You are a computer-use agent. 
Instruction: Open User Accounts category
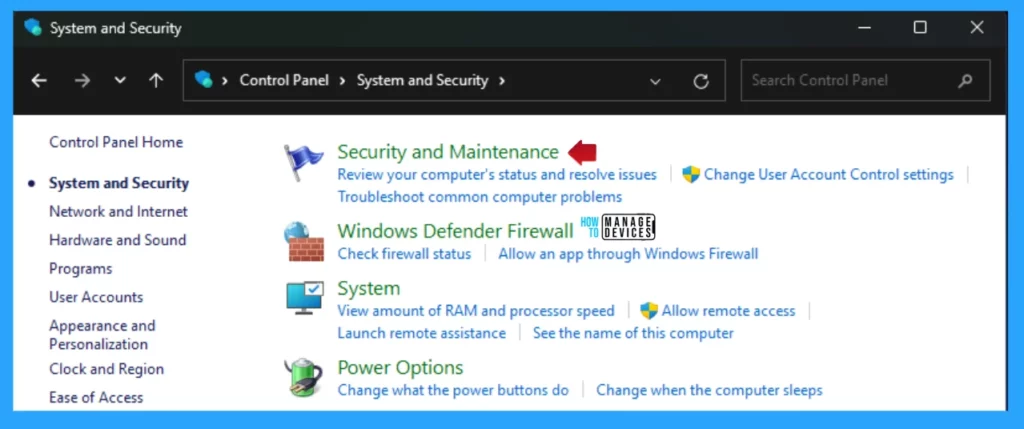point(96,297)
